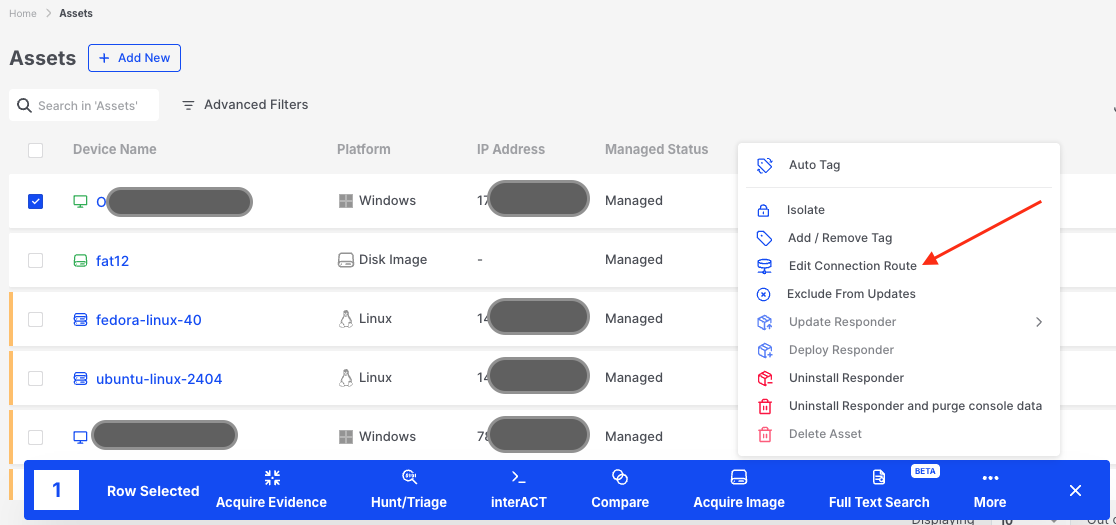Click the Compare icon
Viewport: 1116px width, 525px height.
(620, 477)
